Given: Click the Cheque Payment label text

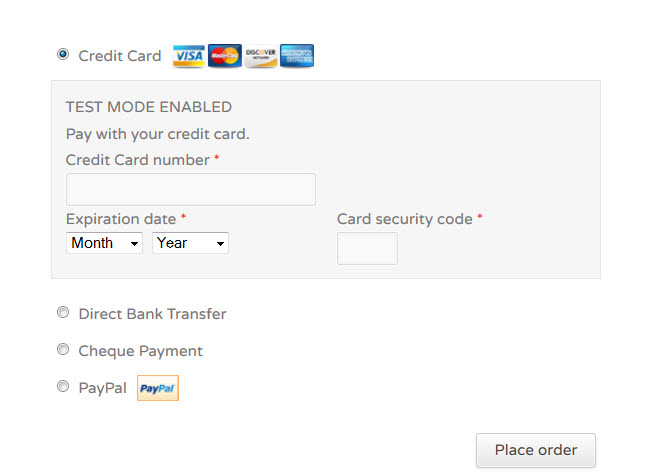Looking at the screenshot, I should 140,351.
